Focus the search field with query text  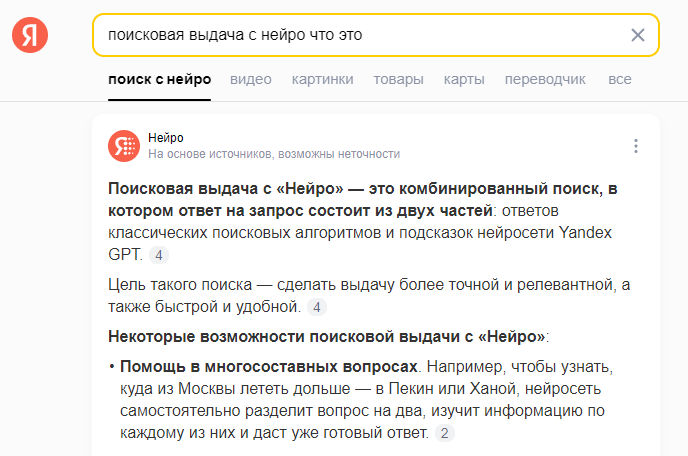(x=376, y=35)
